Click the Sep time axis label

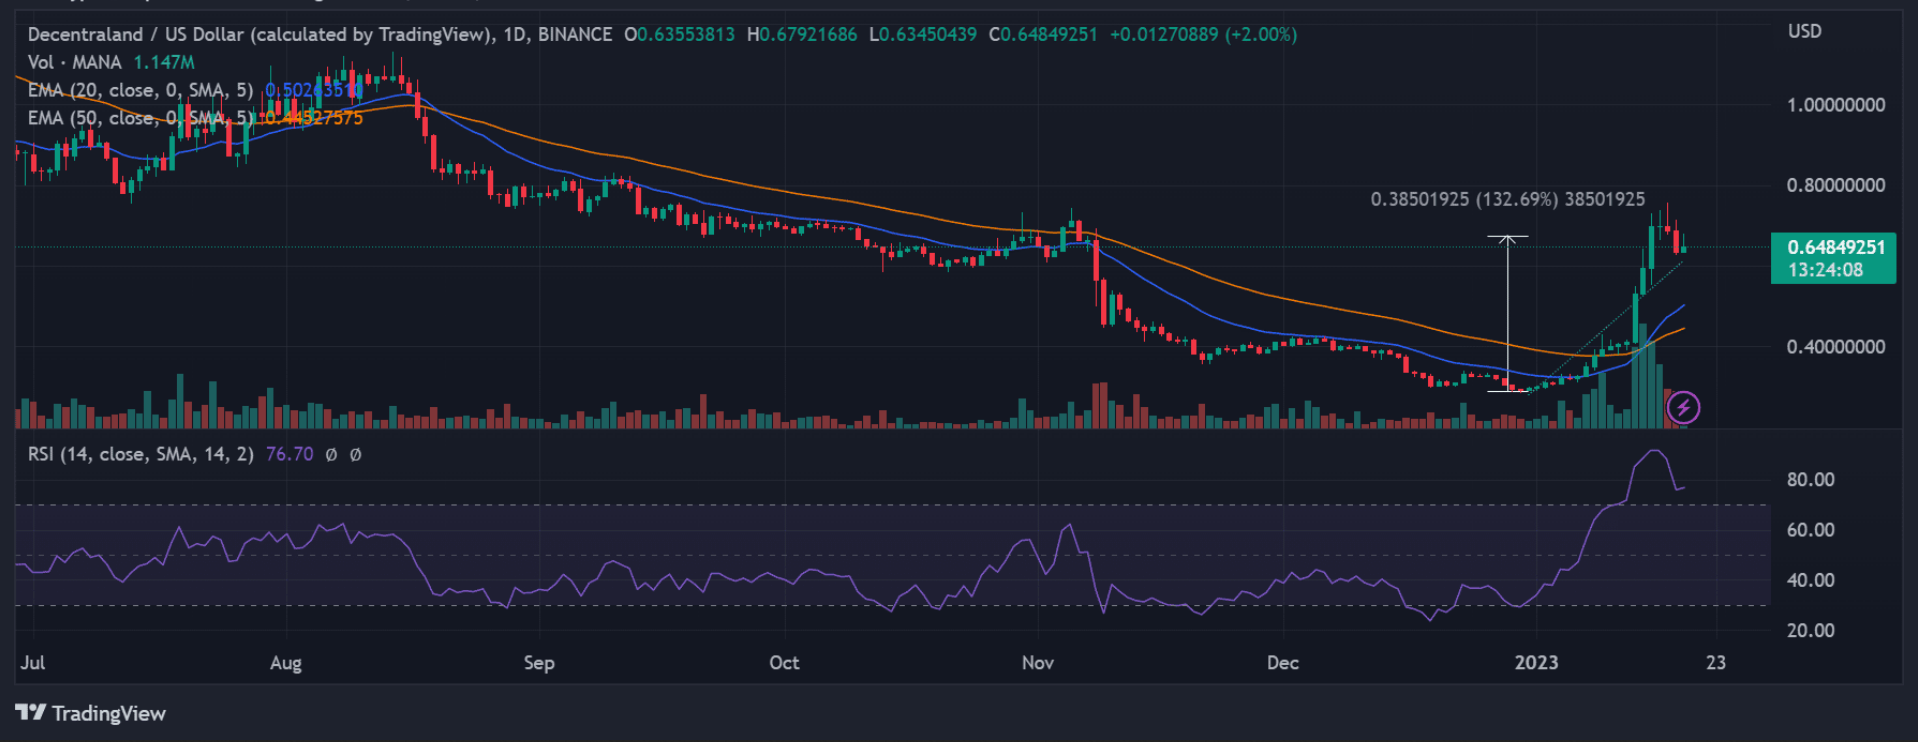point(539,663)
